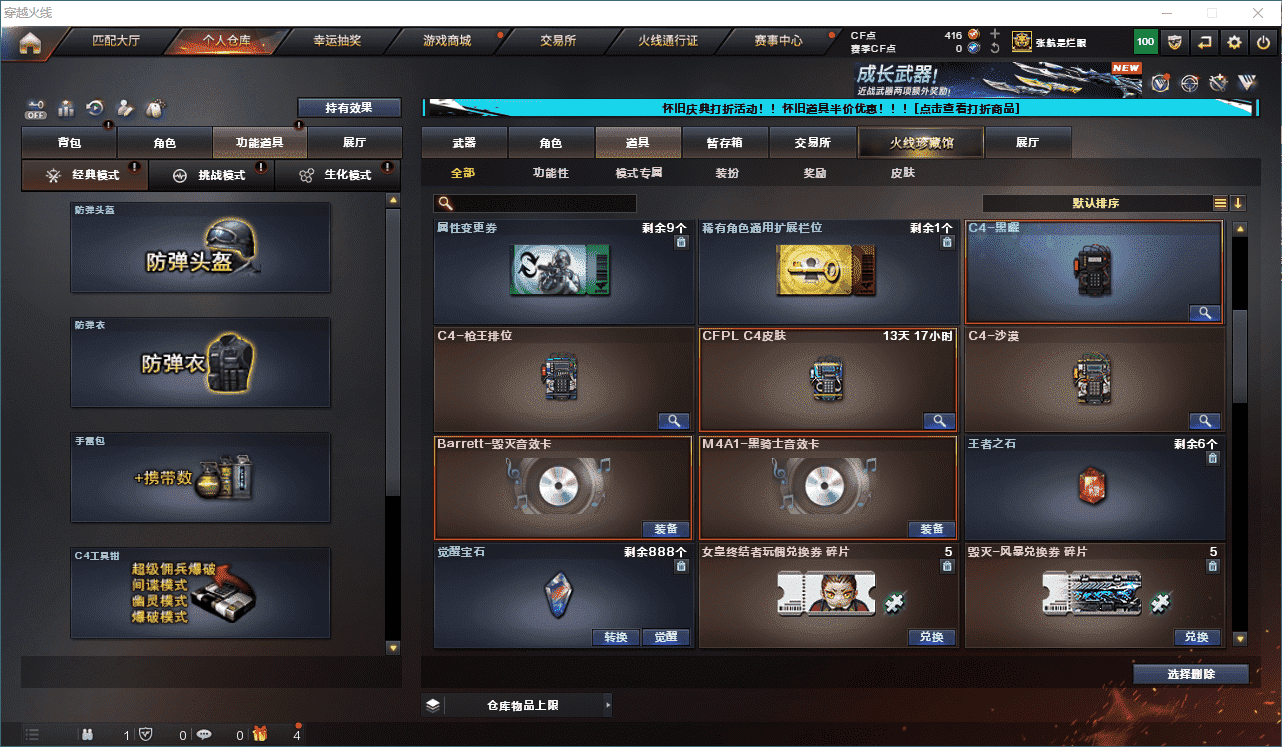Toggle sort direction arrow
The image size is (1282, 747).
click(x=1238, y=203)
